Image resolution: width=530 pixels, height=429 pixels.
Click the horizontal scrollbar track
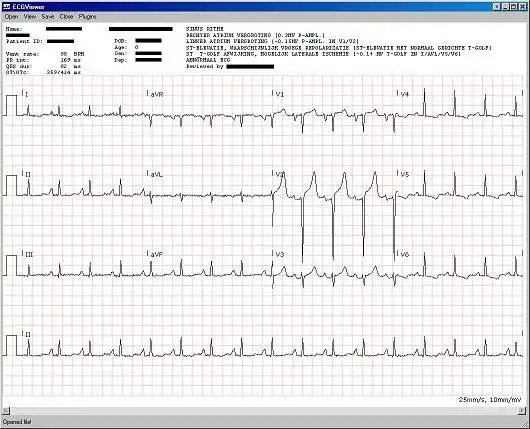[264, 410]
